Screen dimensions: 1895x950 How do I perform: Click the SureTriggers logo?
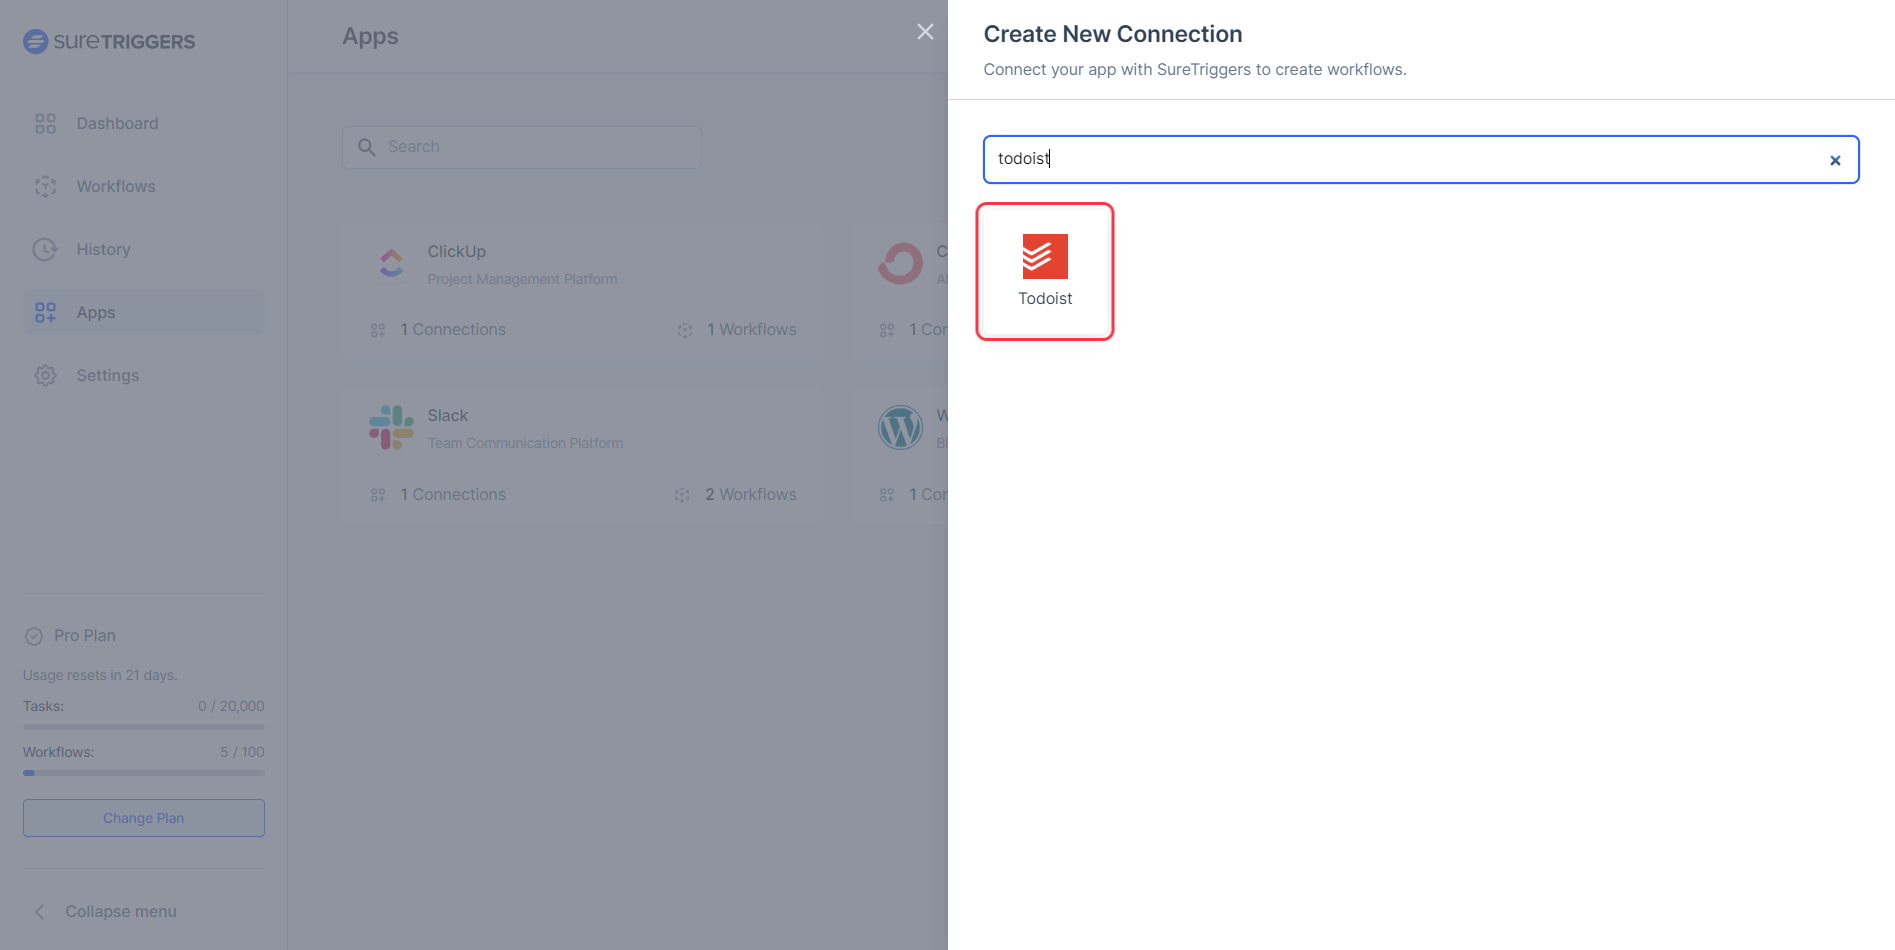point(108,41)
